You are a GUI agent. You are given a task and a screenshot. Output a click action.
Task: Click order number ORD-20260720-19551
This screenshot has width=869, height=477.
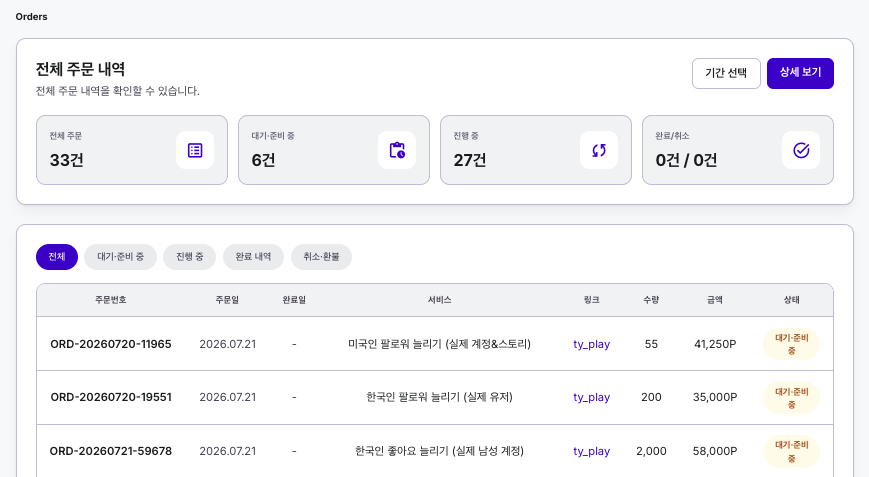111,397
